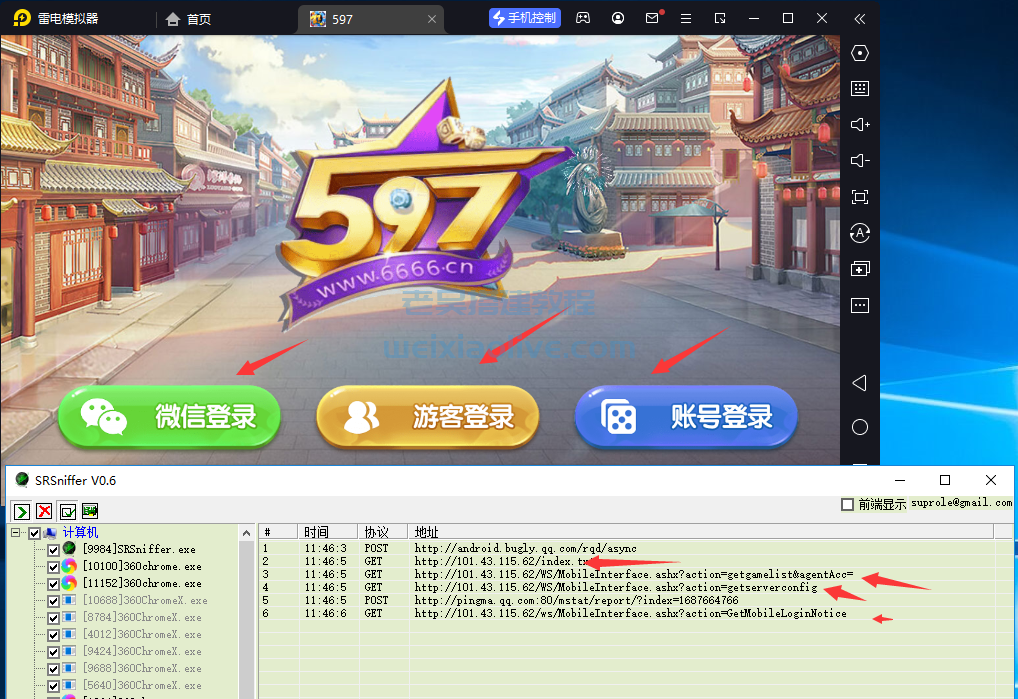The image size is (1018, 699).
Task: Click the back triangle in emulator sidebar
Action: tap(859, 383)
